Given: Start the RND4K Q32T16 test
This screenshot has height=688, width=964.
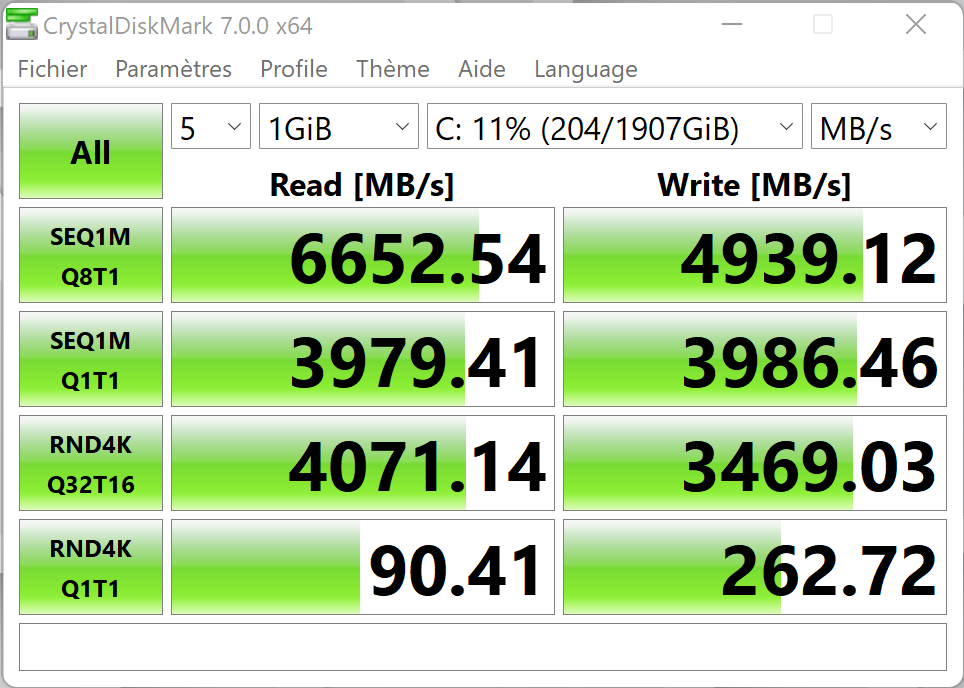Looking at the screenshot, I should (x=91, y=463).
